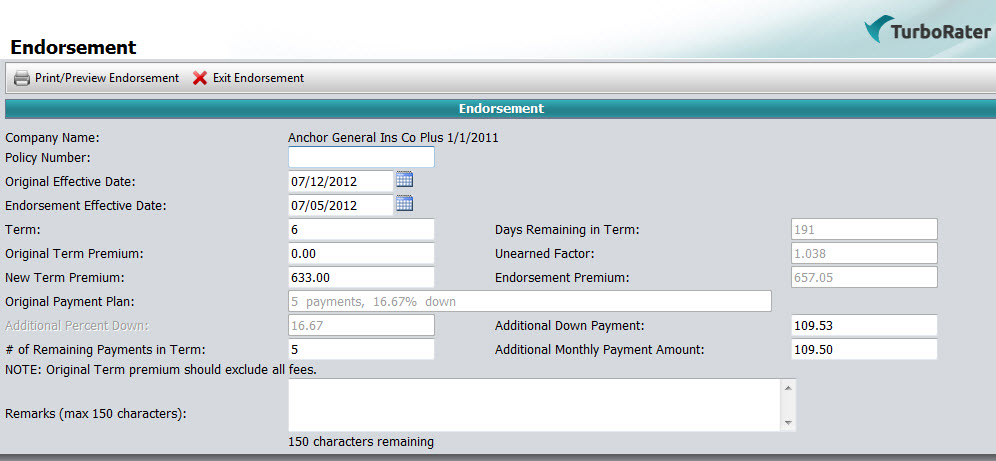996x461 pixels.
Task: Click the Remarks scrollbar up arrow
Action: [x=788, y=387]
